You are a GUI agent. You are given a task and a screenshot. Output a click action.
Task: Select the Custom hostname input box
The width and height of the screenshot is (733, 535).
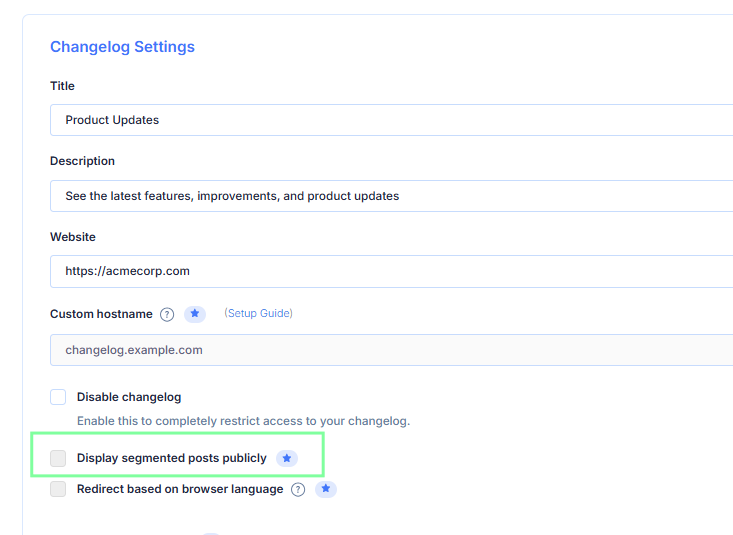[x=390, y=350]
